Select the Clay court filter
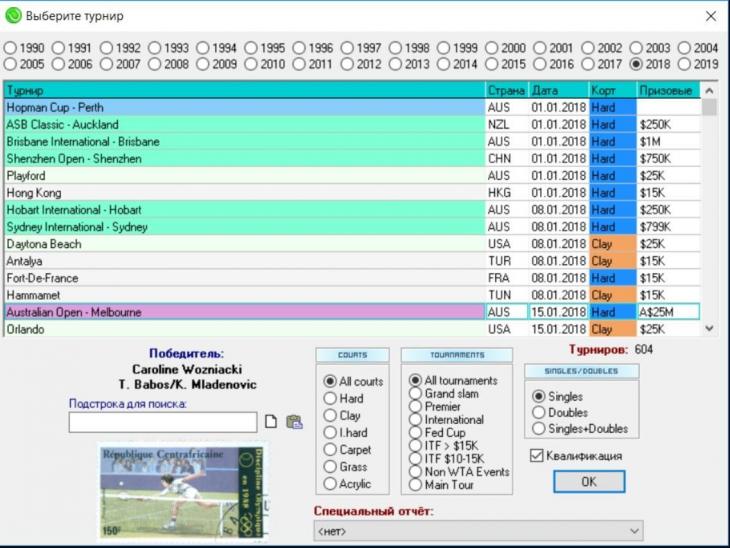Viewport: 730px width, 548px height. pyautogui.click(x=330, y=415)
